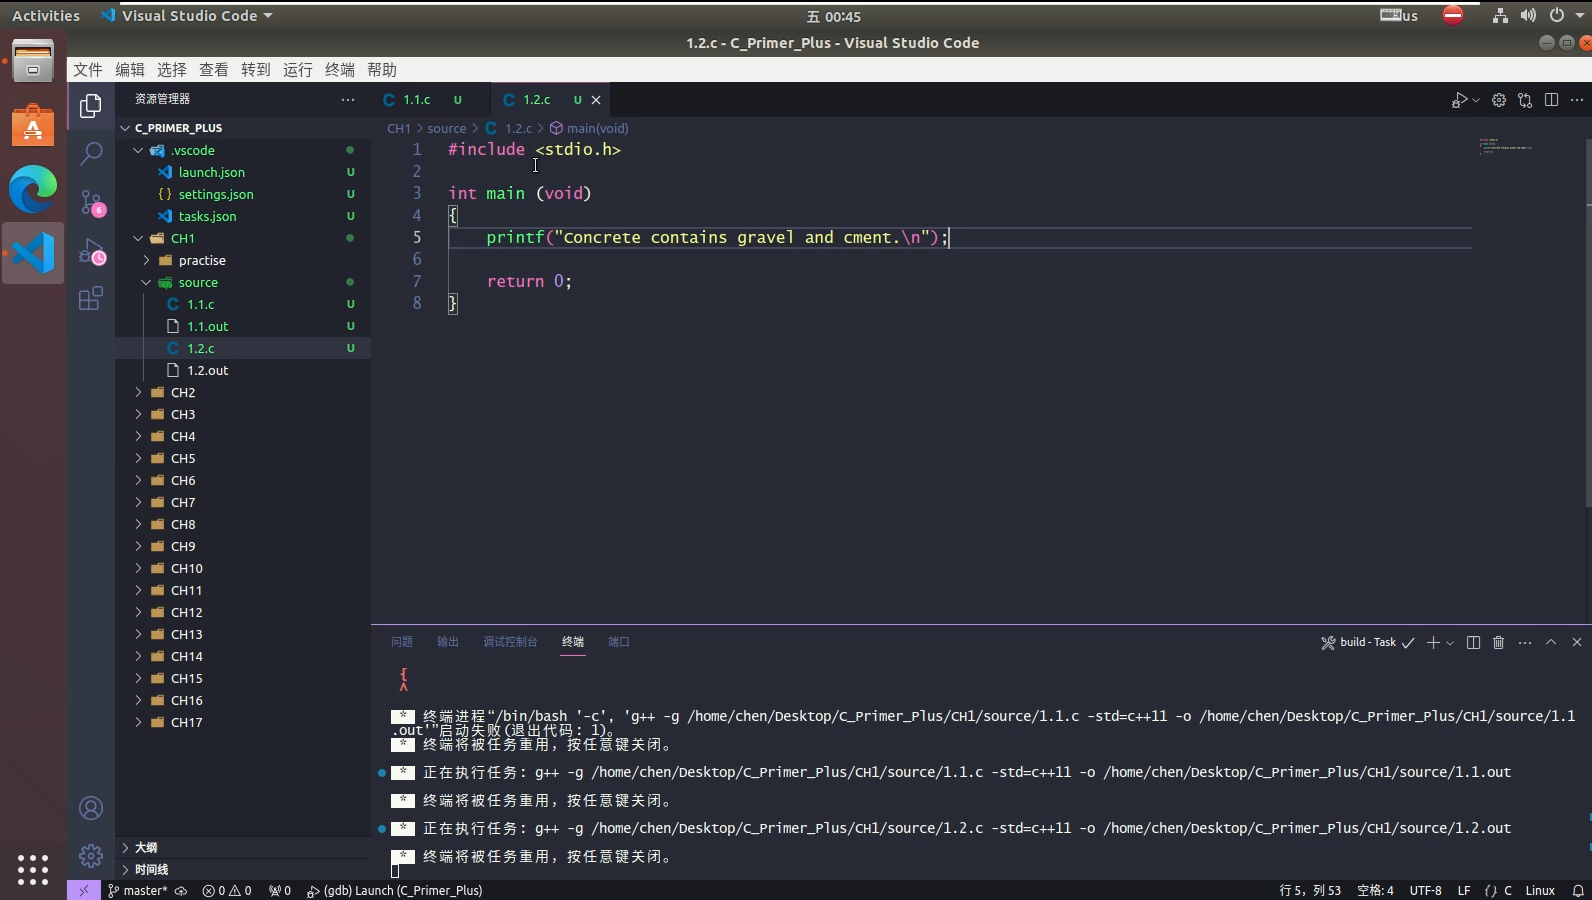Open the Manage gear in activity bar

(x=91, y=856)
